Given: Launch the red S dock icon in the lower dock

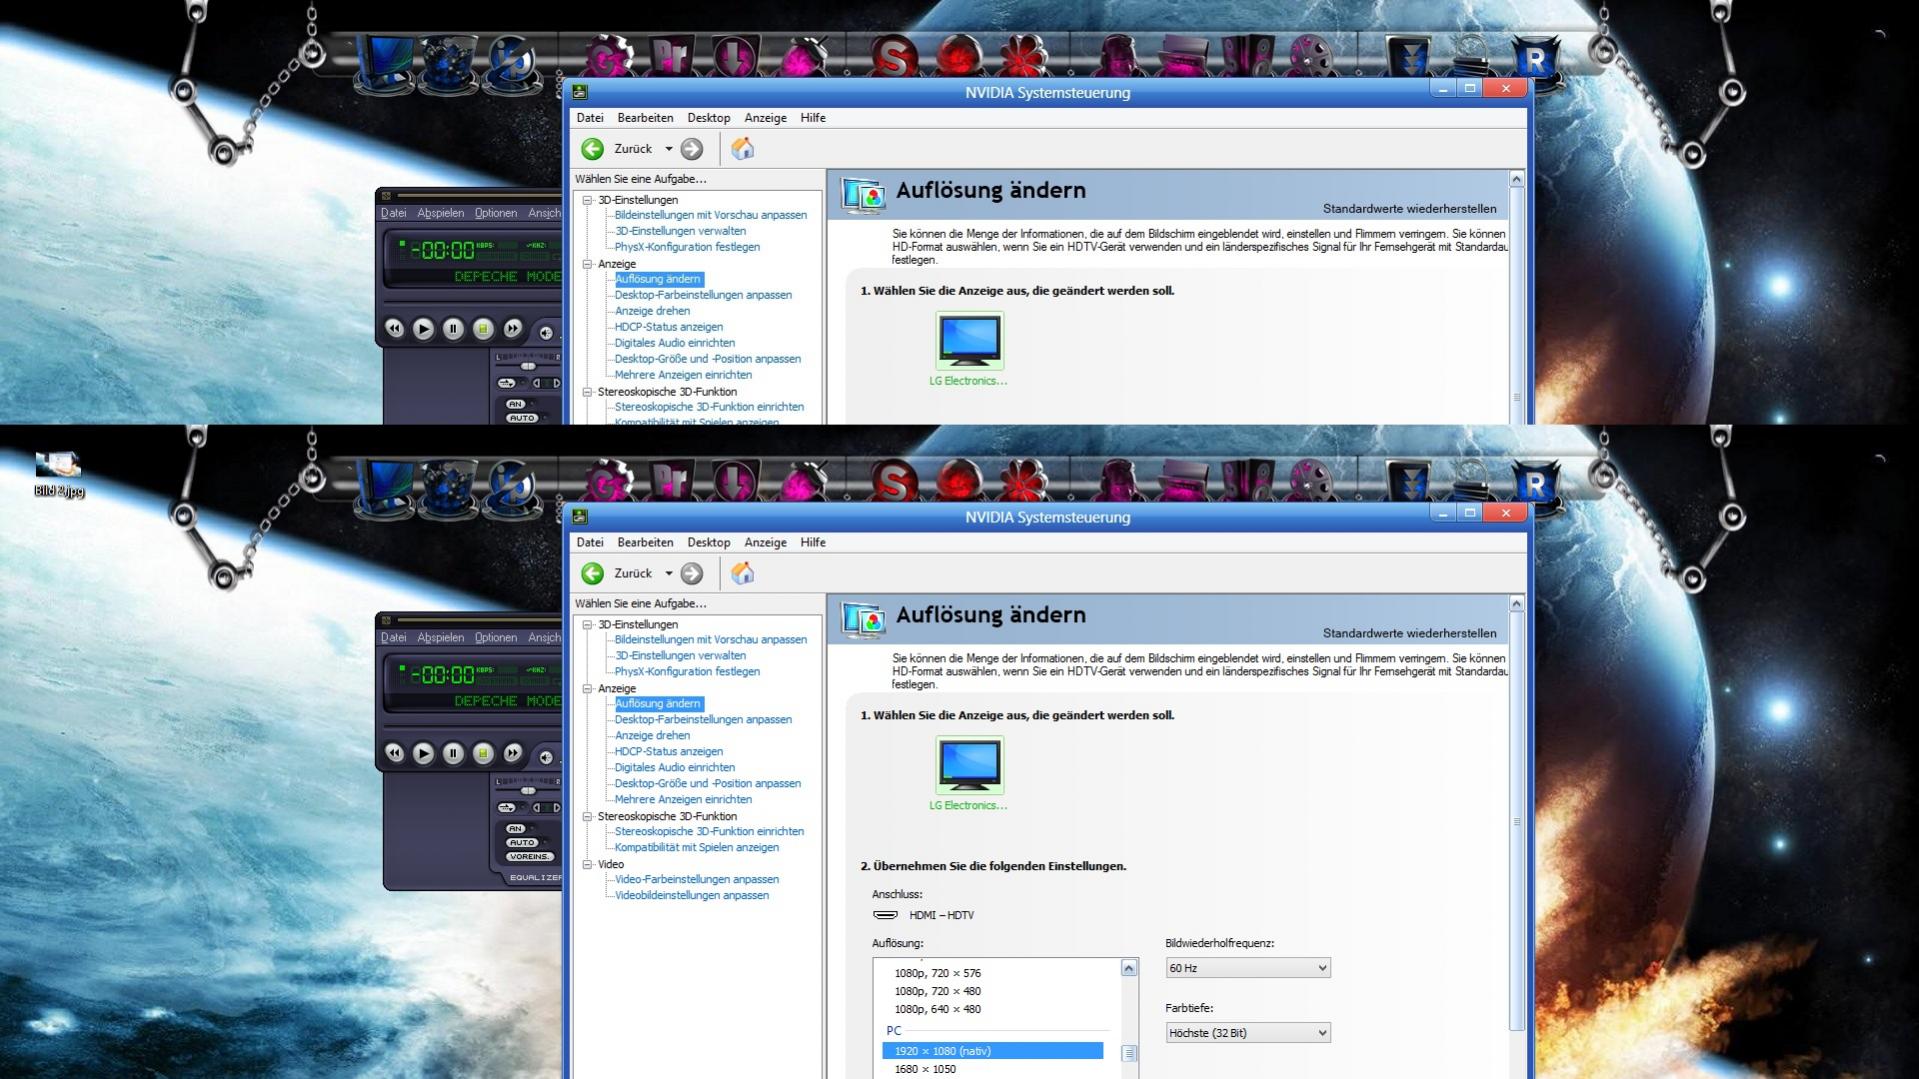Looking at the screenshot, I should (893, 481).
